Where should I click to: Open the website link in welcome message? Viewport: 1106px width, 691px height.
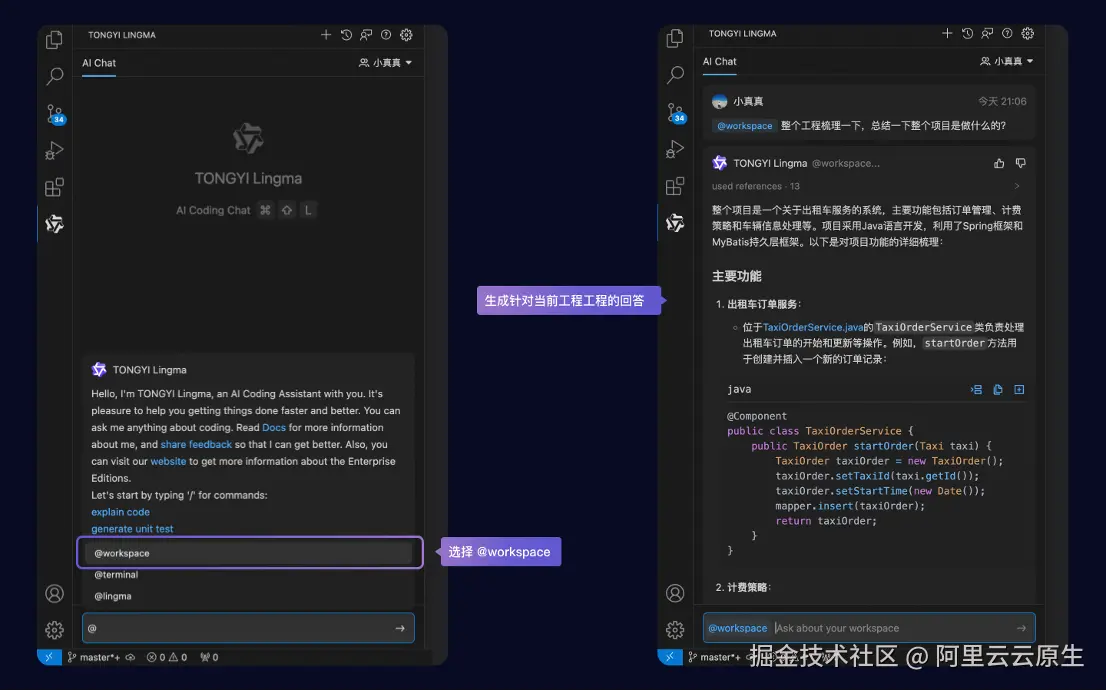coord(168,461)
